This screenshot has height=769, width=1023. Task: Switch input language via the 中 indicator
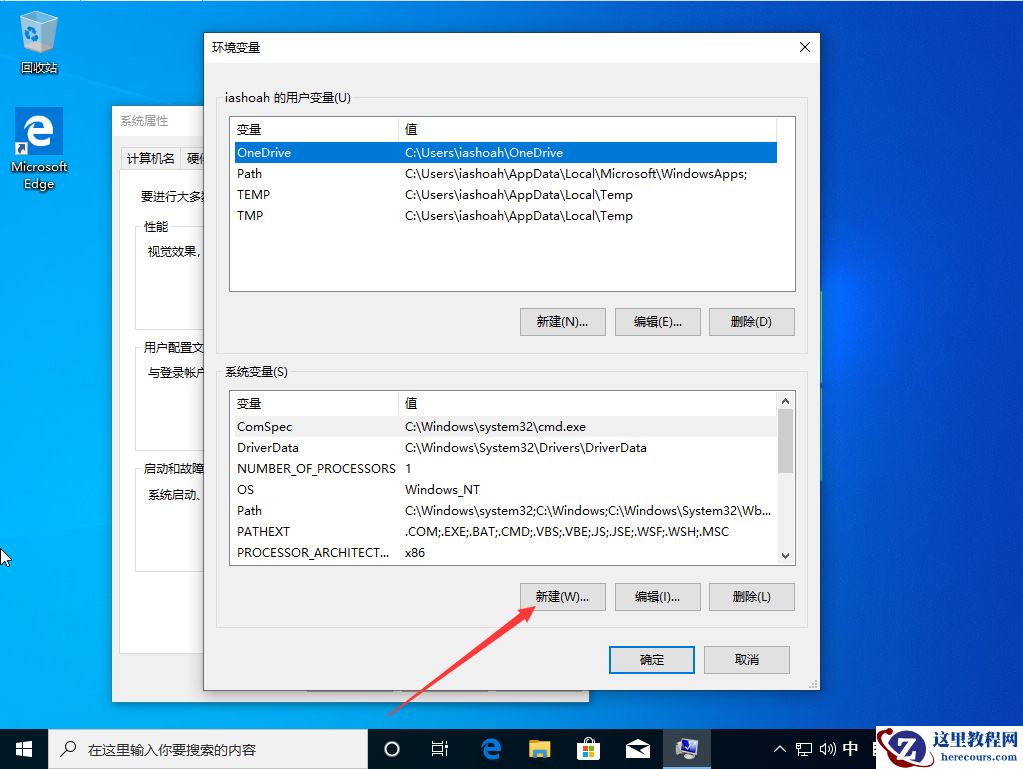click(850, 748)
